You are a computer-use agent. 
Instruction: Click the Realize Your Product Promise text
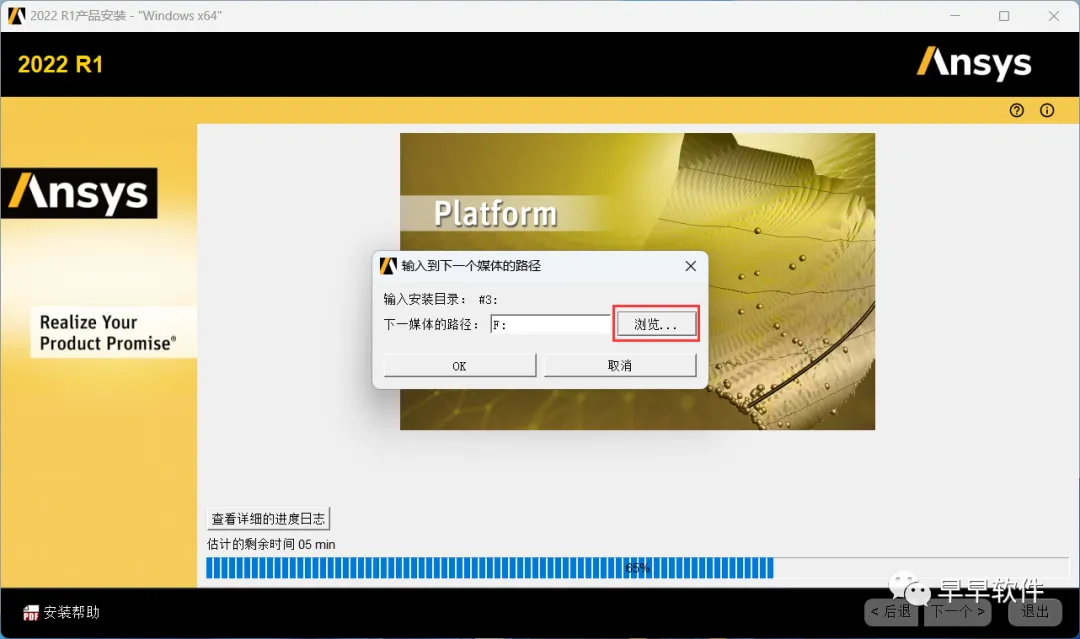108,333
